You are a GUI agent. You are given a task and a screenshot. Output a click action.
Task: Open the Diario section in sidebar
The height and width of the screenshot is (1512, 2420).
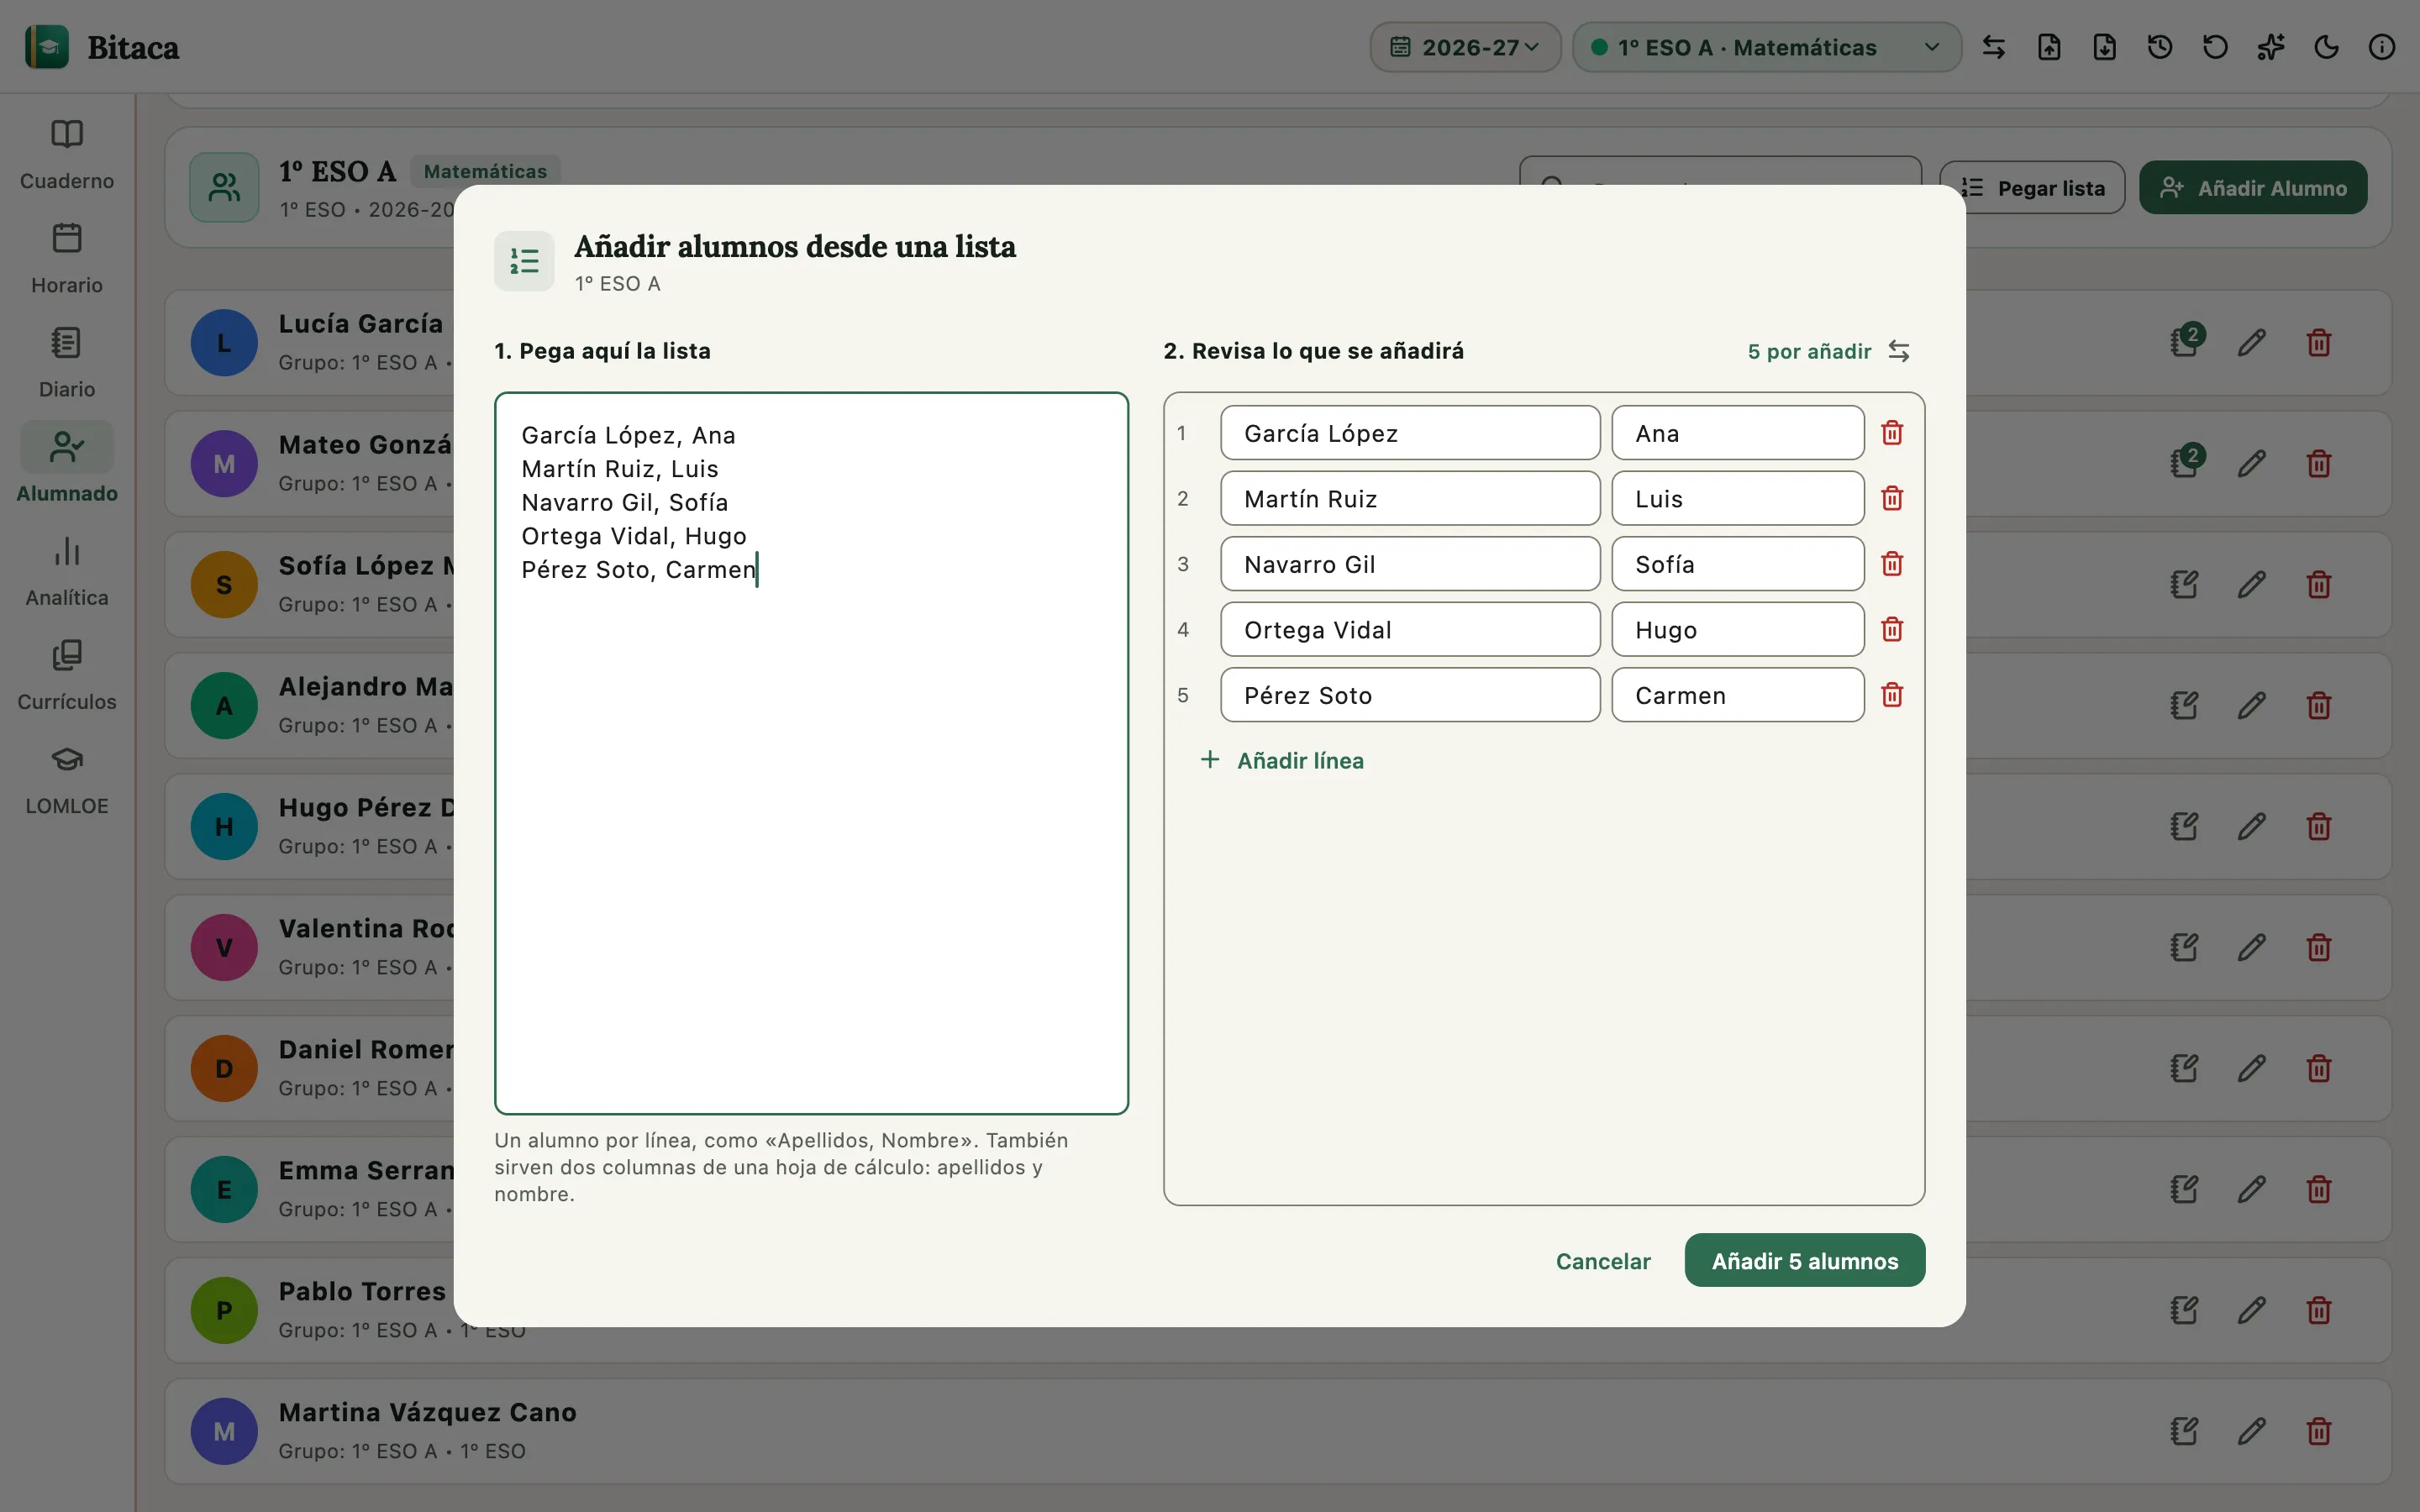67,363
